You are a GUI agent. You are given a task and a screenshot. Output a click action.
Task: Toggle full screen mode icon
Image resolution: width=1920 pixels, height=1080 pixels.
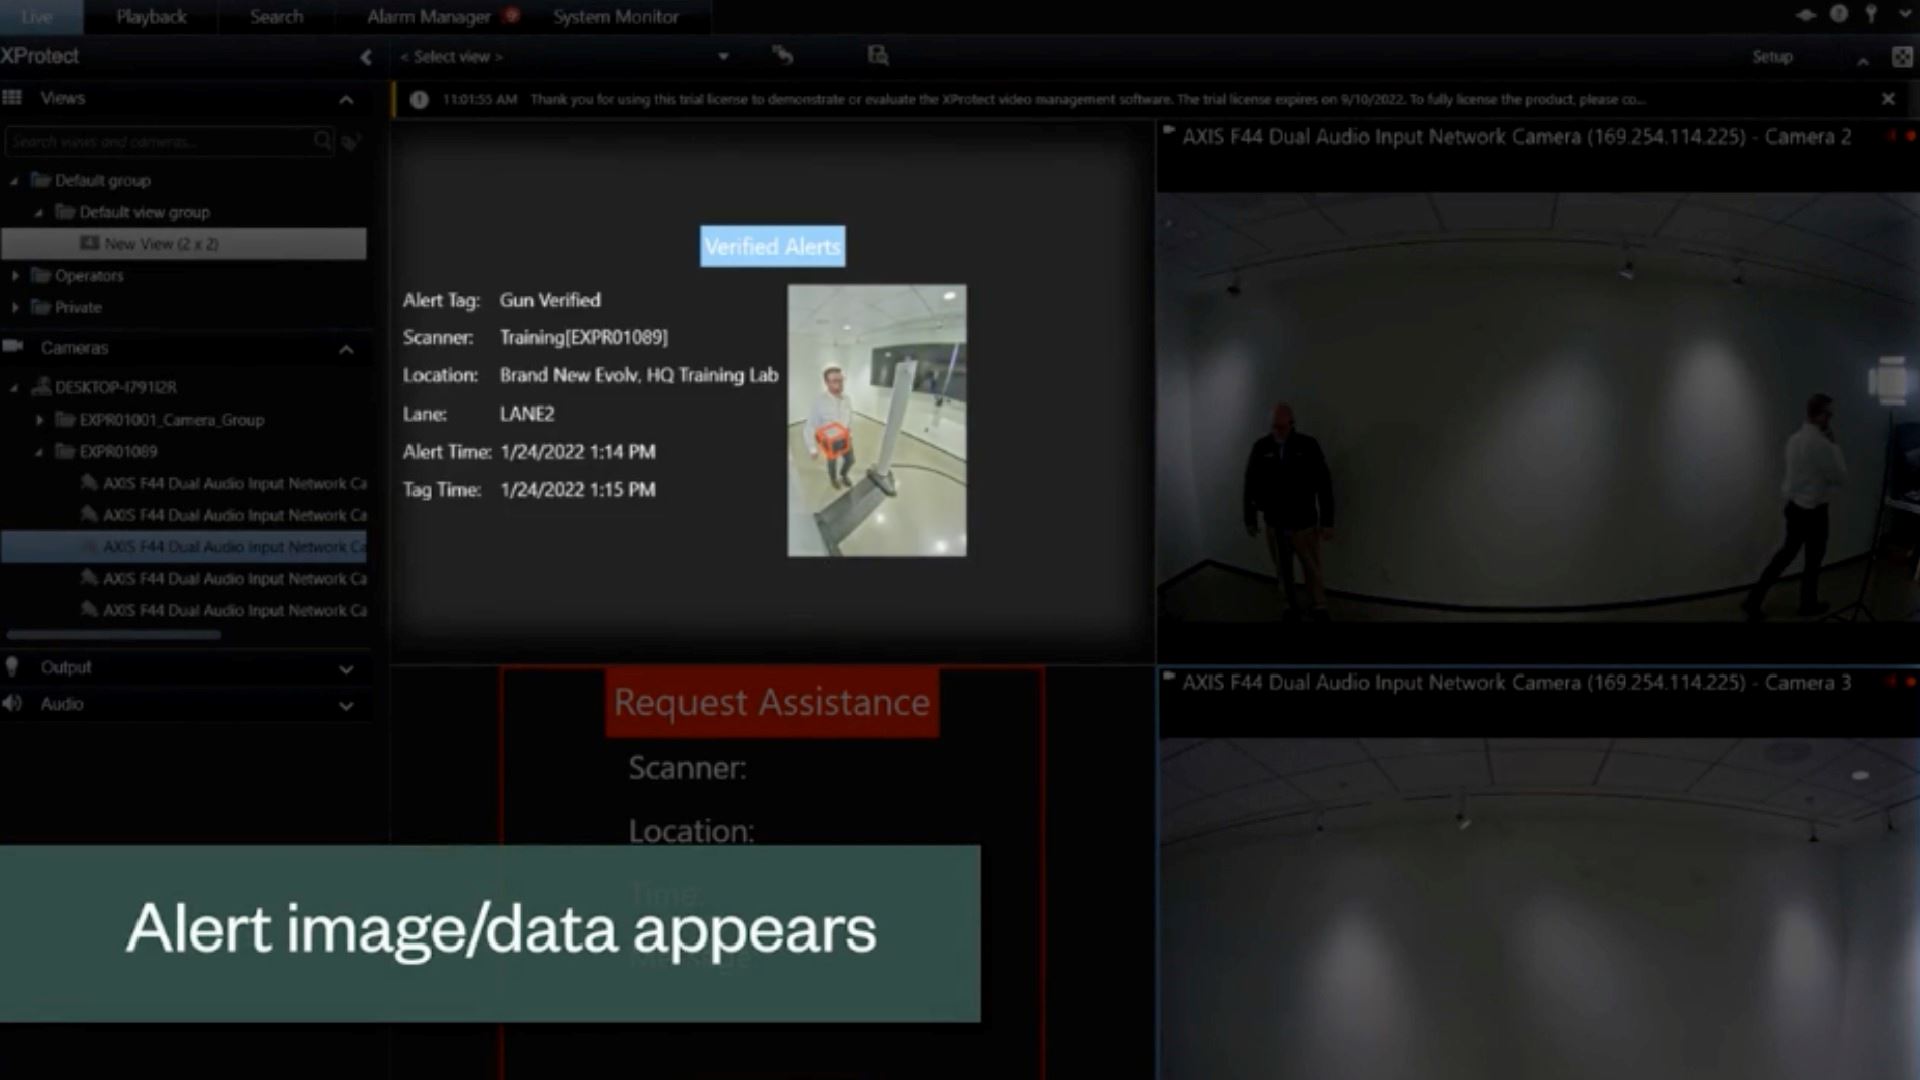click(1902, 57)
